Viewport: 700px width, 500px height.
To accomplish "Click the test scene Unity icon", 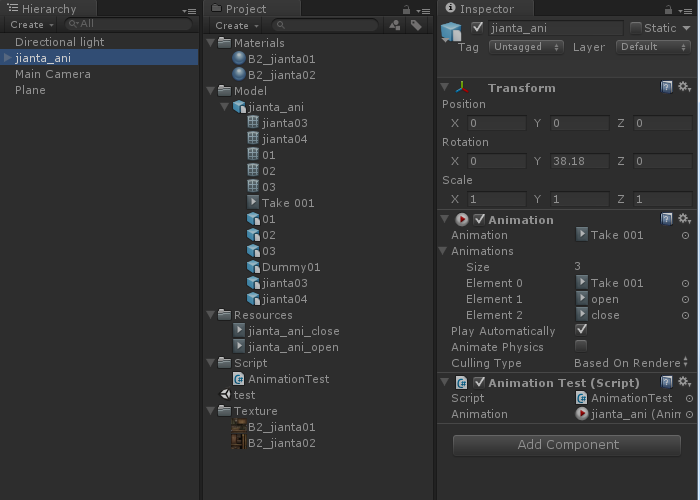I will (x=224, y=395).
